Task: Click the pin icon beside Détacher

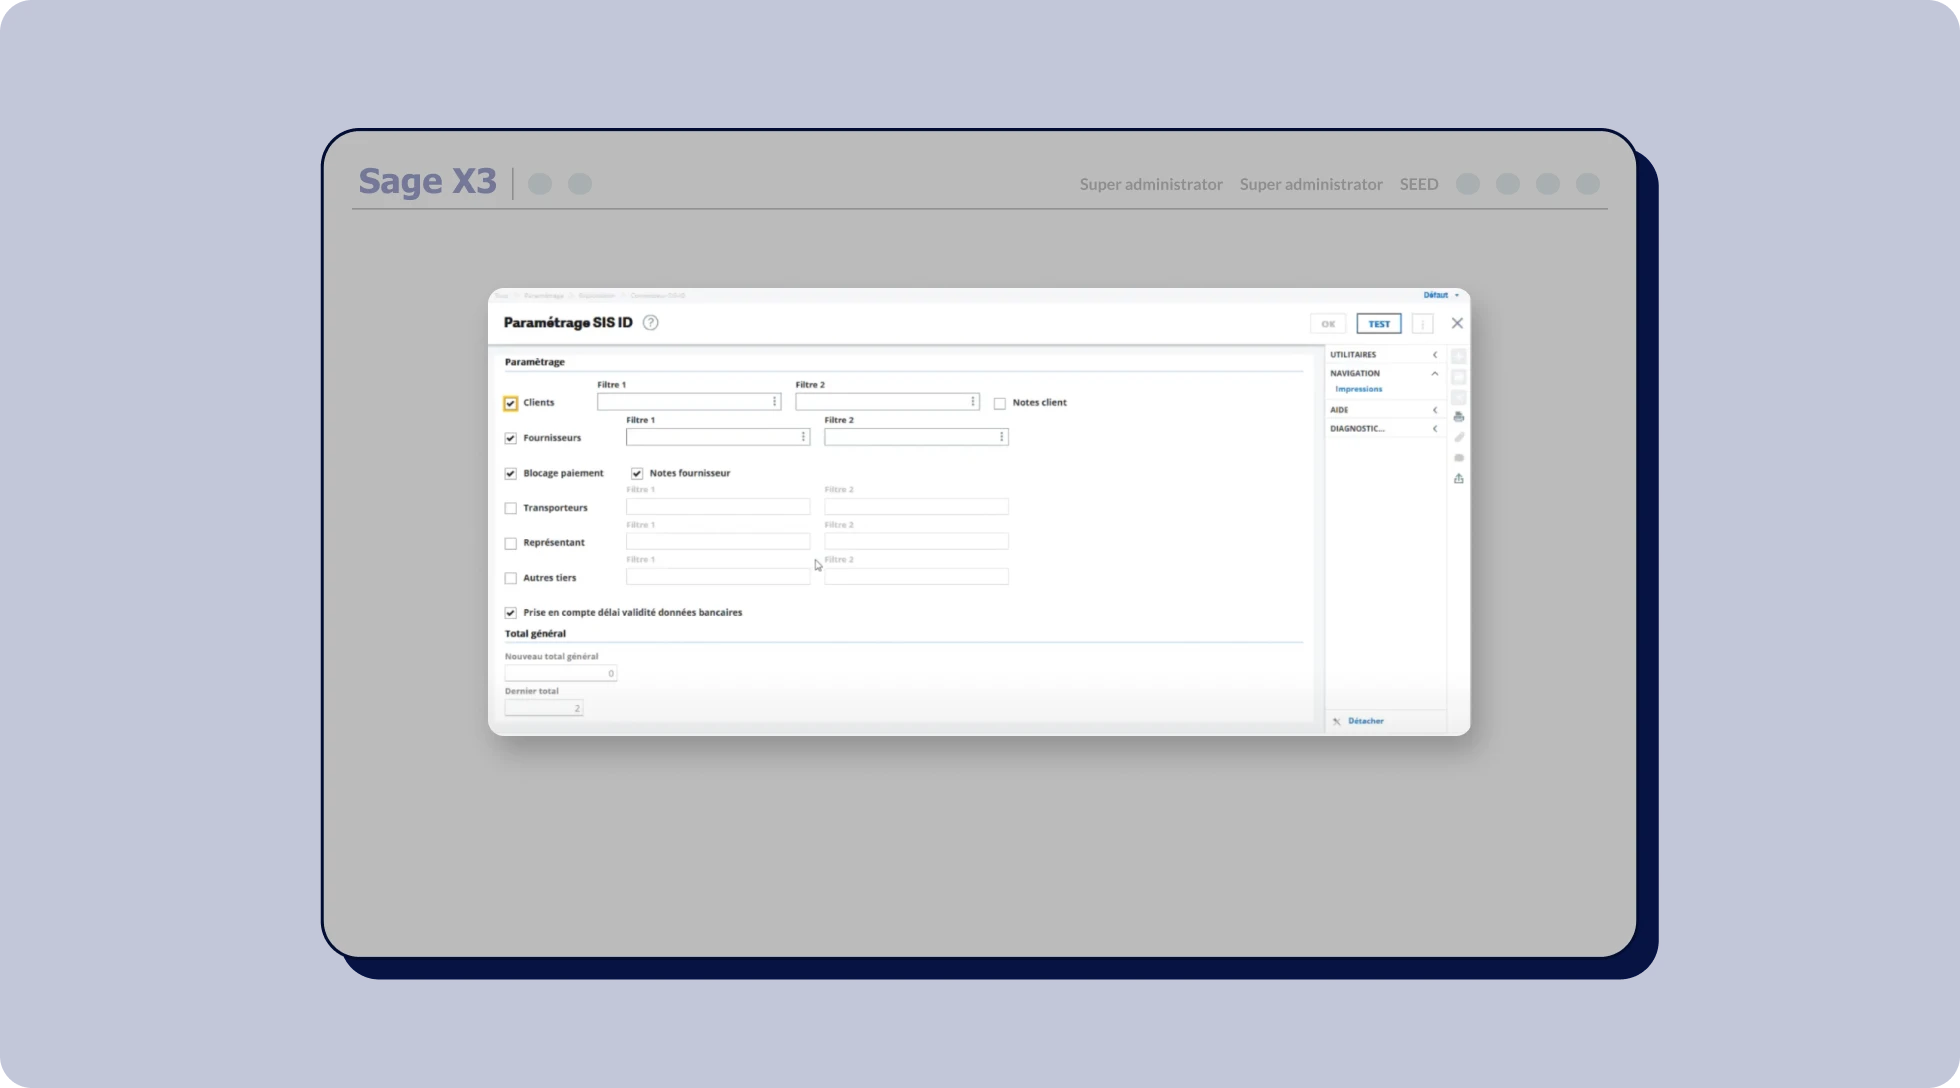Action: click(x=1337, y=721)
